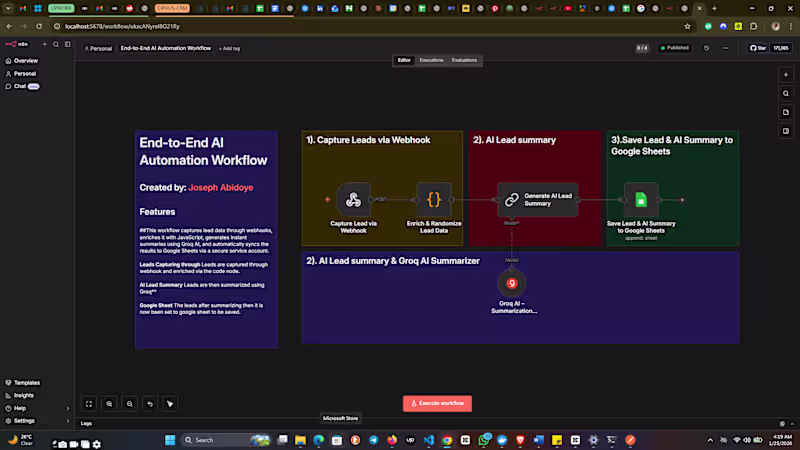Reload the page in the browser

tap(39, 27)
